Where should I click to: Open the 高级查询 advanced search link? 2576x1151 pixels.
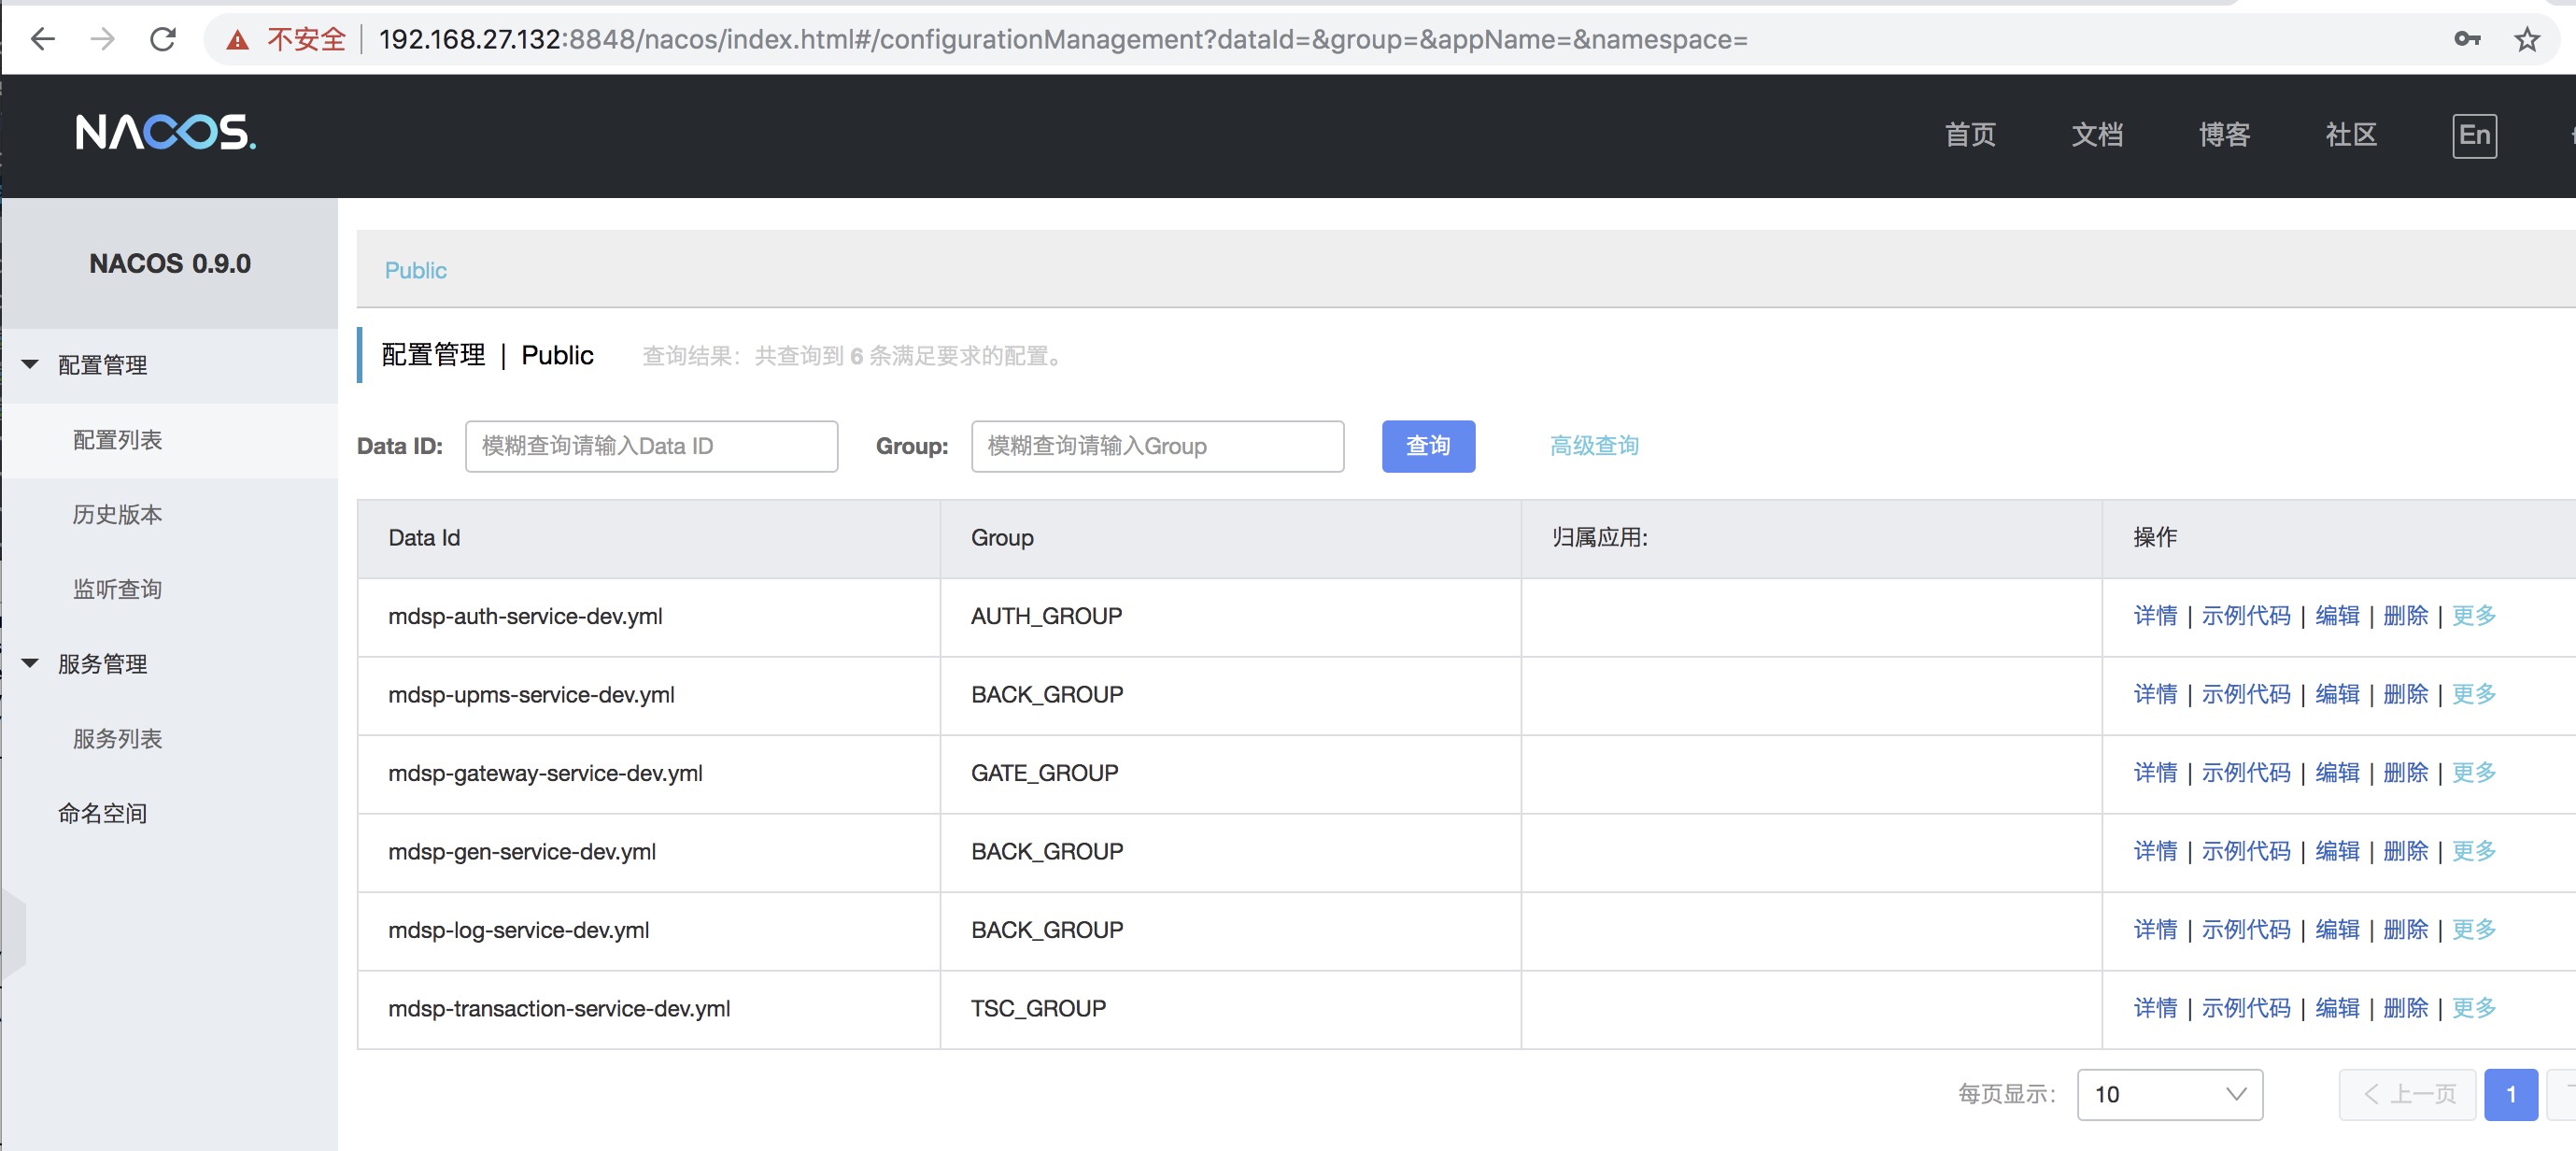pyautogui.click(x=1594, y=446)
